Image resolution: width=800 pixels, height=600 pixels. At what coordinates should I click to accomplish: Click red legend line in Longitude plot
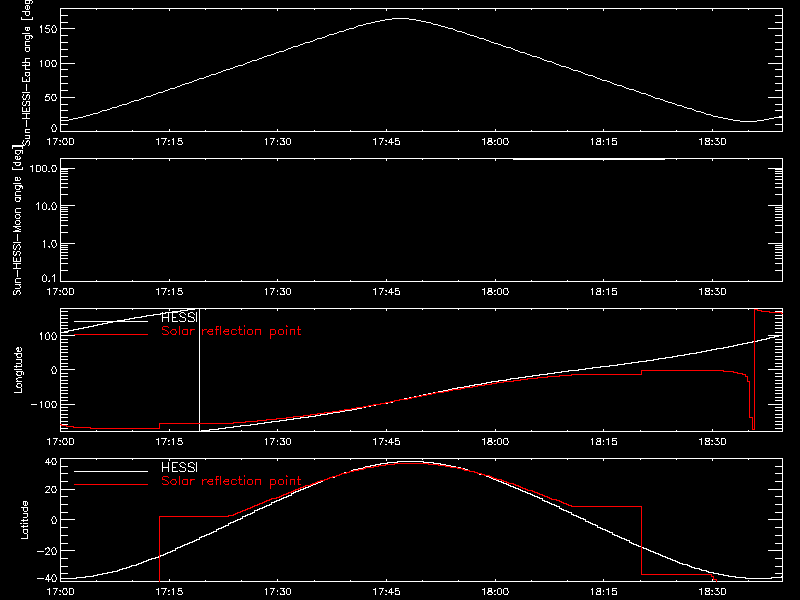[111, 335]
